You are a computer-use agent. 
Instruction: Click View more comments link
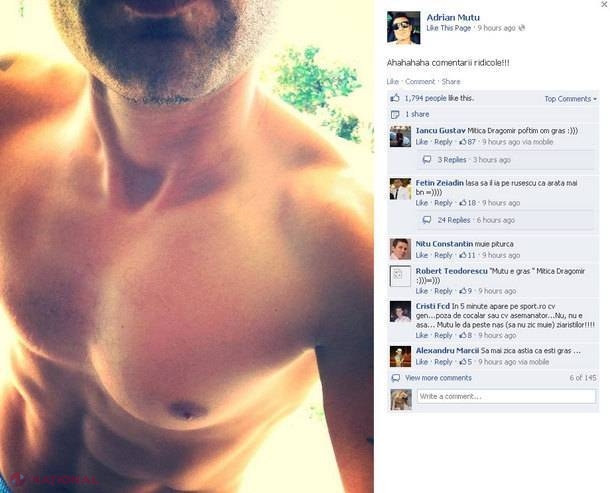coord(438,378)
